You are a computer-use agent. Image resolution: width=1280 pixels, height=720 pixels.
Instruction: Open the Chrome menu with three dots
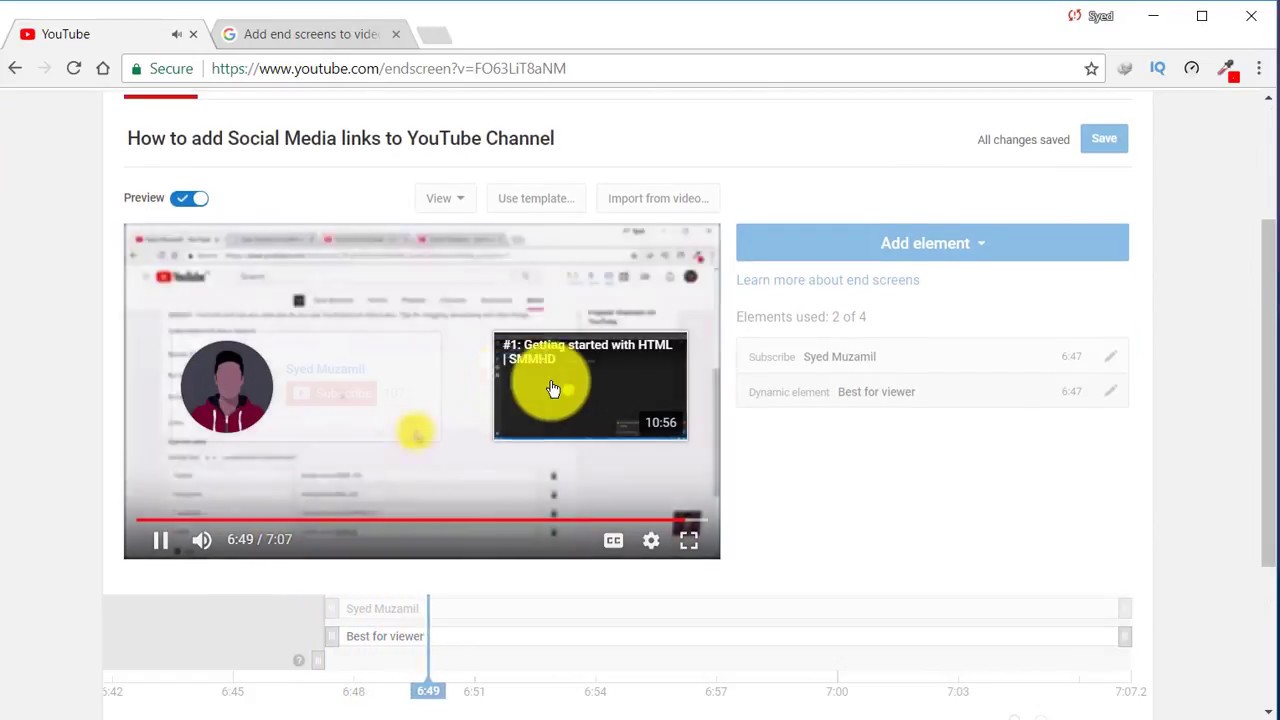pos(1259,68)
